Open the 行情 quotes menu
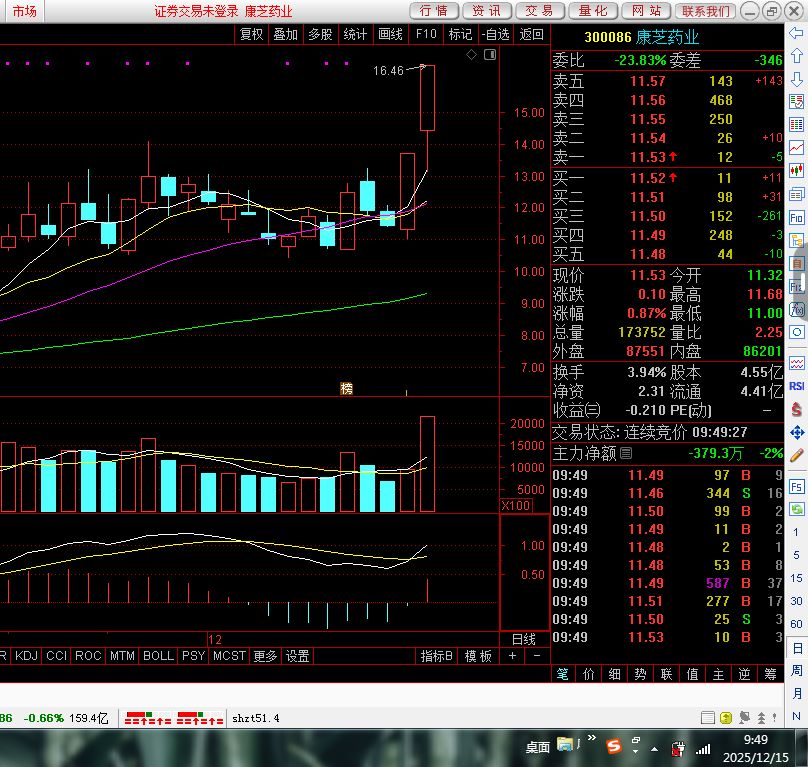The height and width of the screenshot is (767, 808). (x=434, y=11)
